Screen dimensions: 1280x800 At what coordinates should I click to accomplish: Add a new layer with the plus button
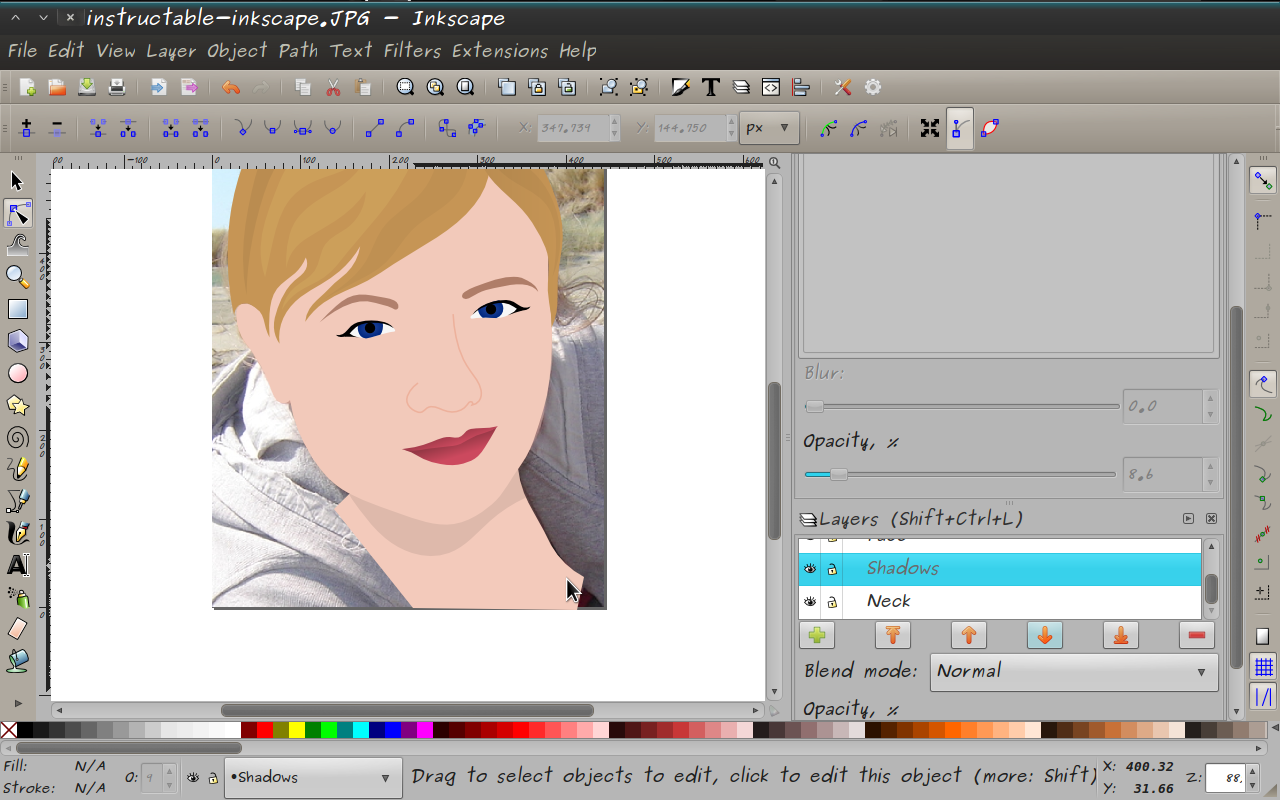coord(817,634)
